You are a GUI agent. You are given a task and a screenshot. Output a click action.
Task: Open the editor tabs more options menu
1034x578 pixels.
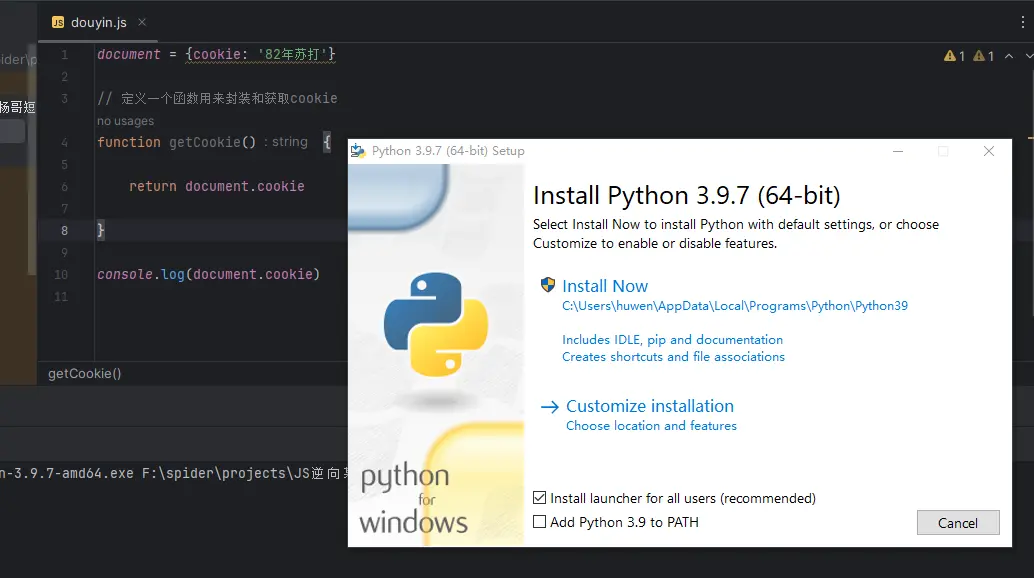pyautogui.click(x=1023, y=22)
